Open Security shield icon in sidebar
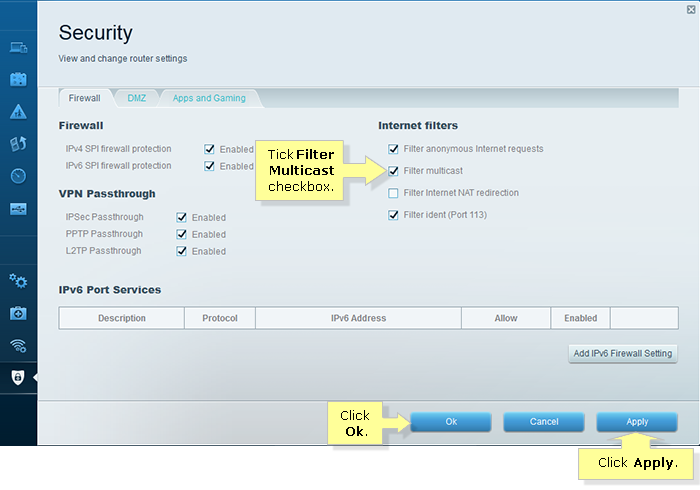The width and height of the screenshot is (700, 490). point(18,378)
